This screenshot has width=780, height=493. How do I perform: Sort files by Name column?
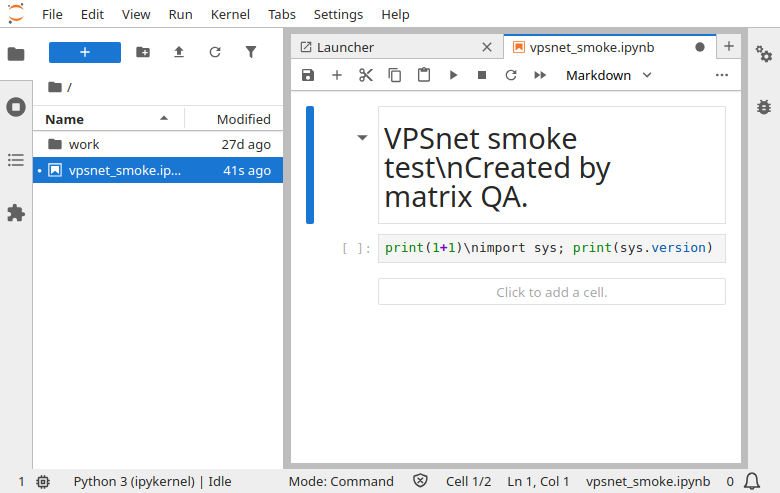pos(108,119)
